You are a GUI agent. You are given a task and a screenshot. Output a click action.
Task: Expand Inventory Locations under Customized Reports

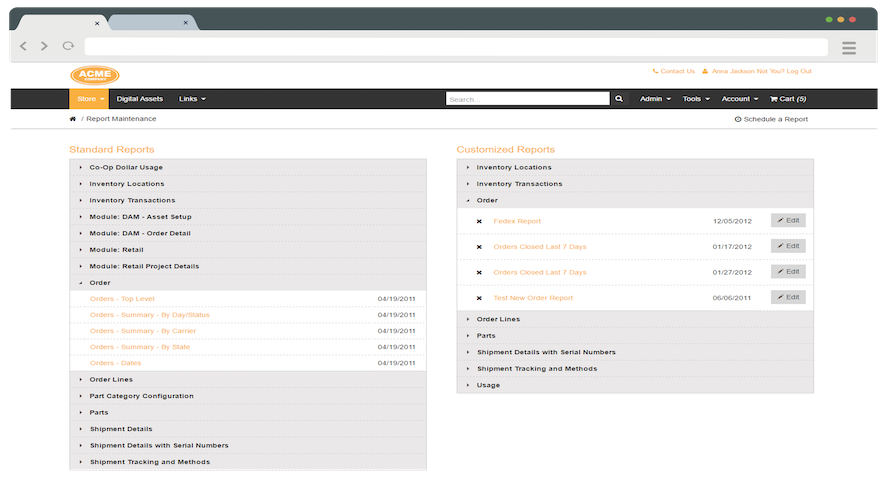(x=635, y=167)
